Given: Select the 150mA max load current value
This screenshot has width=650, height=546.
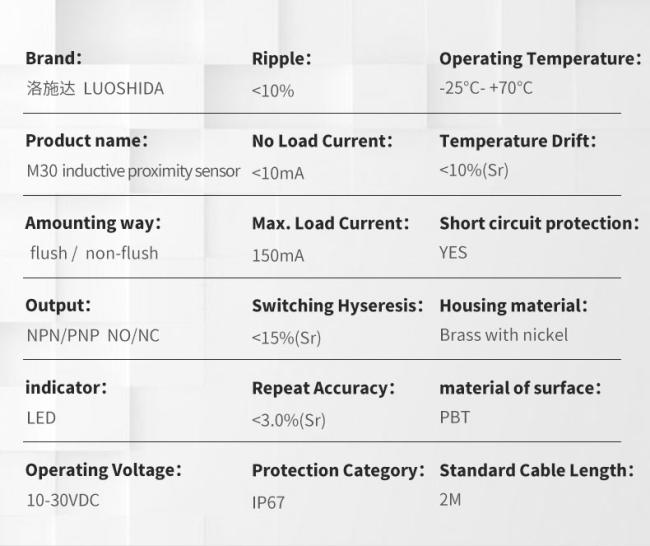Looking at the screenshot, I should [278, 255].
